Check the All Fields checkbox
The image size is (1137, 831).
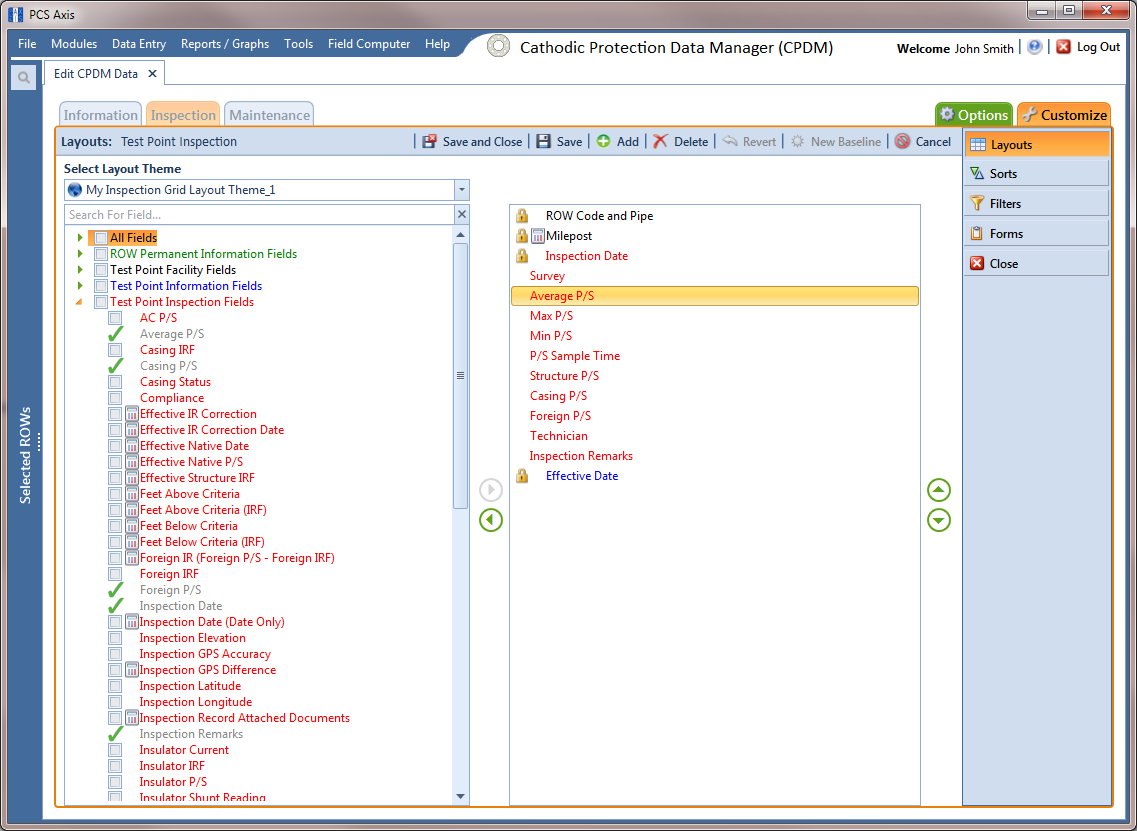point(101,238)
